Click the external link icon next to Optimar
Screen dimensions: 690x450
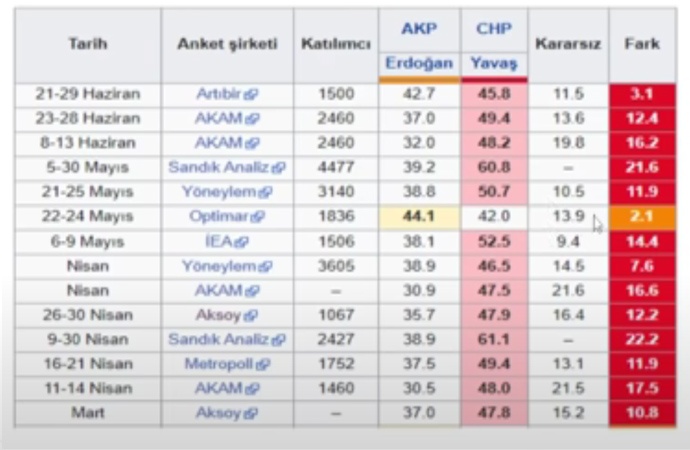point(258,217)
